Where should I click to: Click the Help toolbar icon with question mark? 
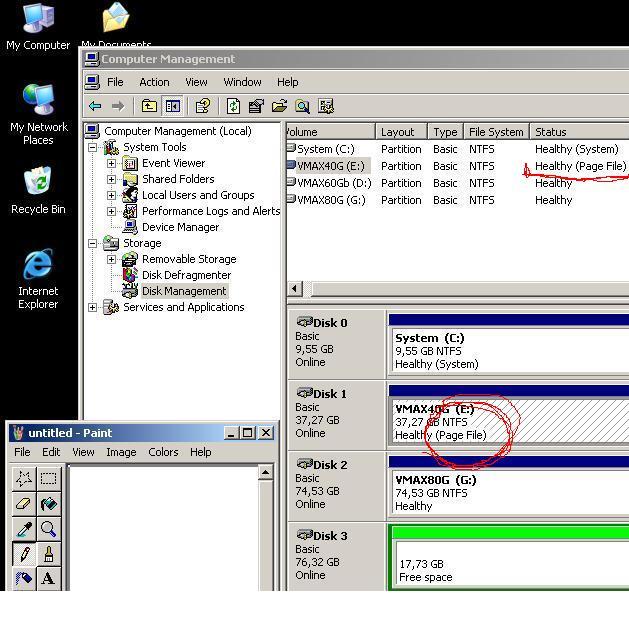click(203, 106)
